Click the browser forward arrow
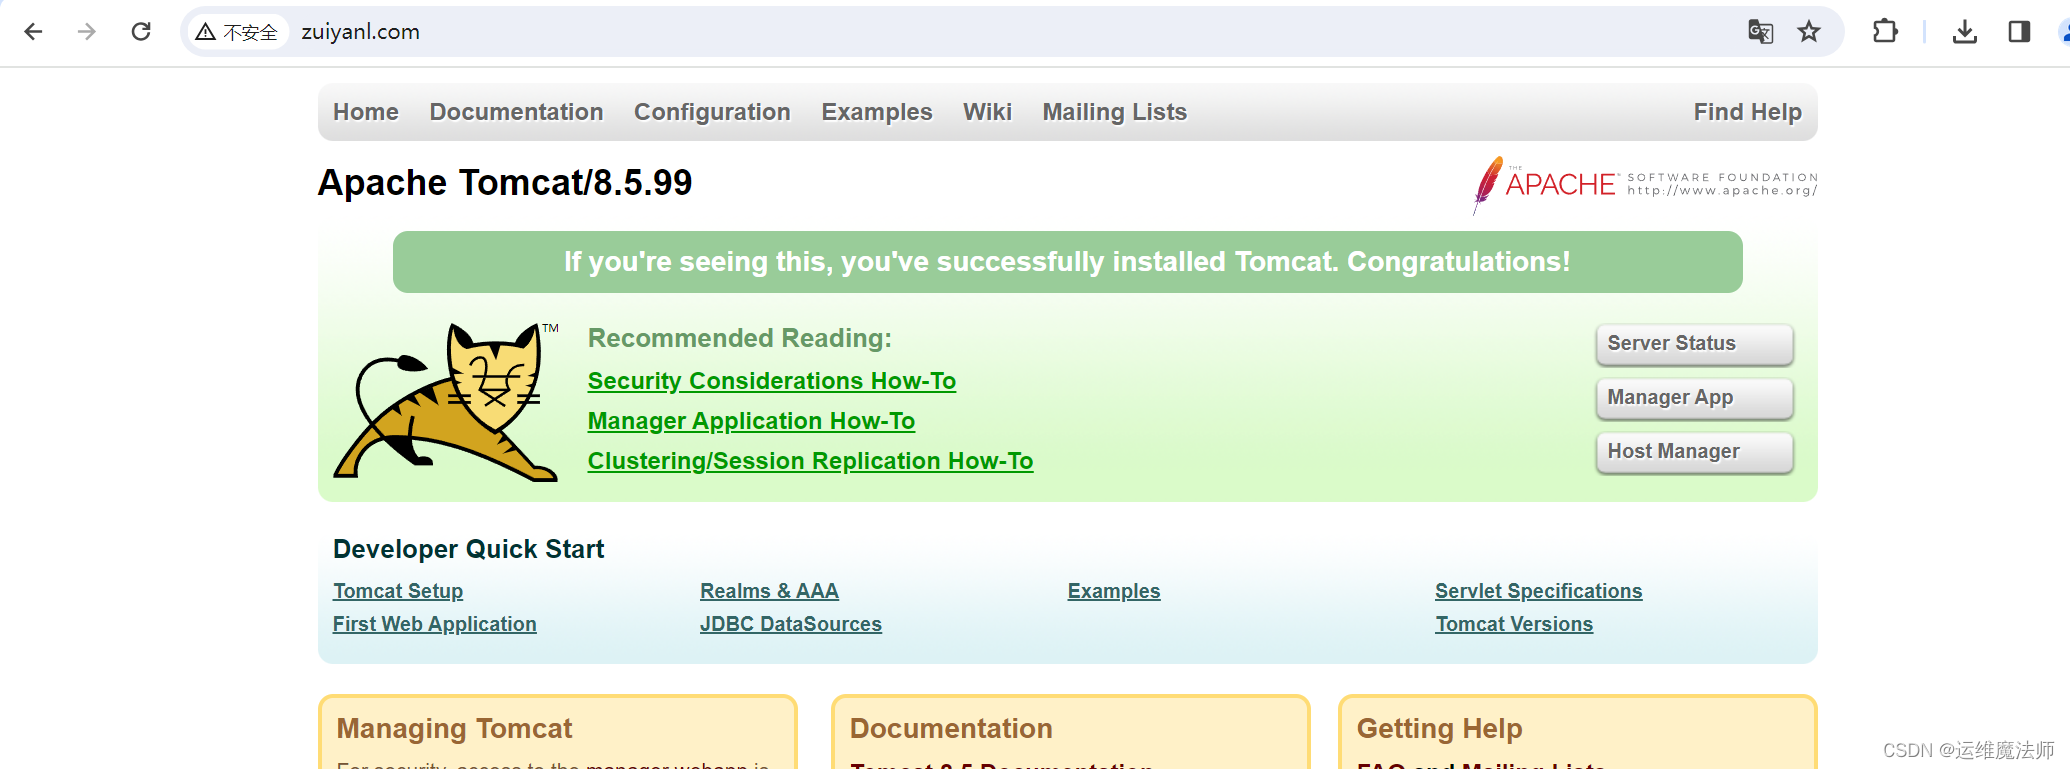The width and height of the screenshot is (2070, 769). (x=87, y=32)
